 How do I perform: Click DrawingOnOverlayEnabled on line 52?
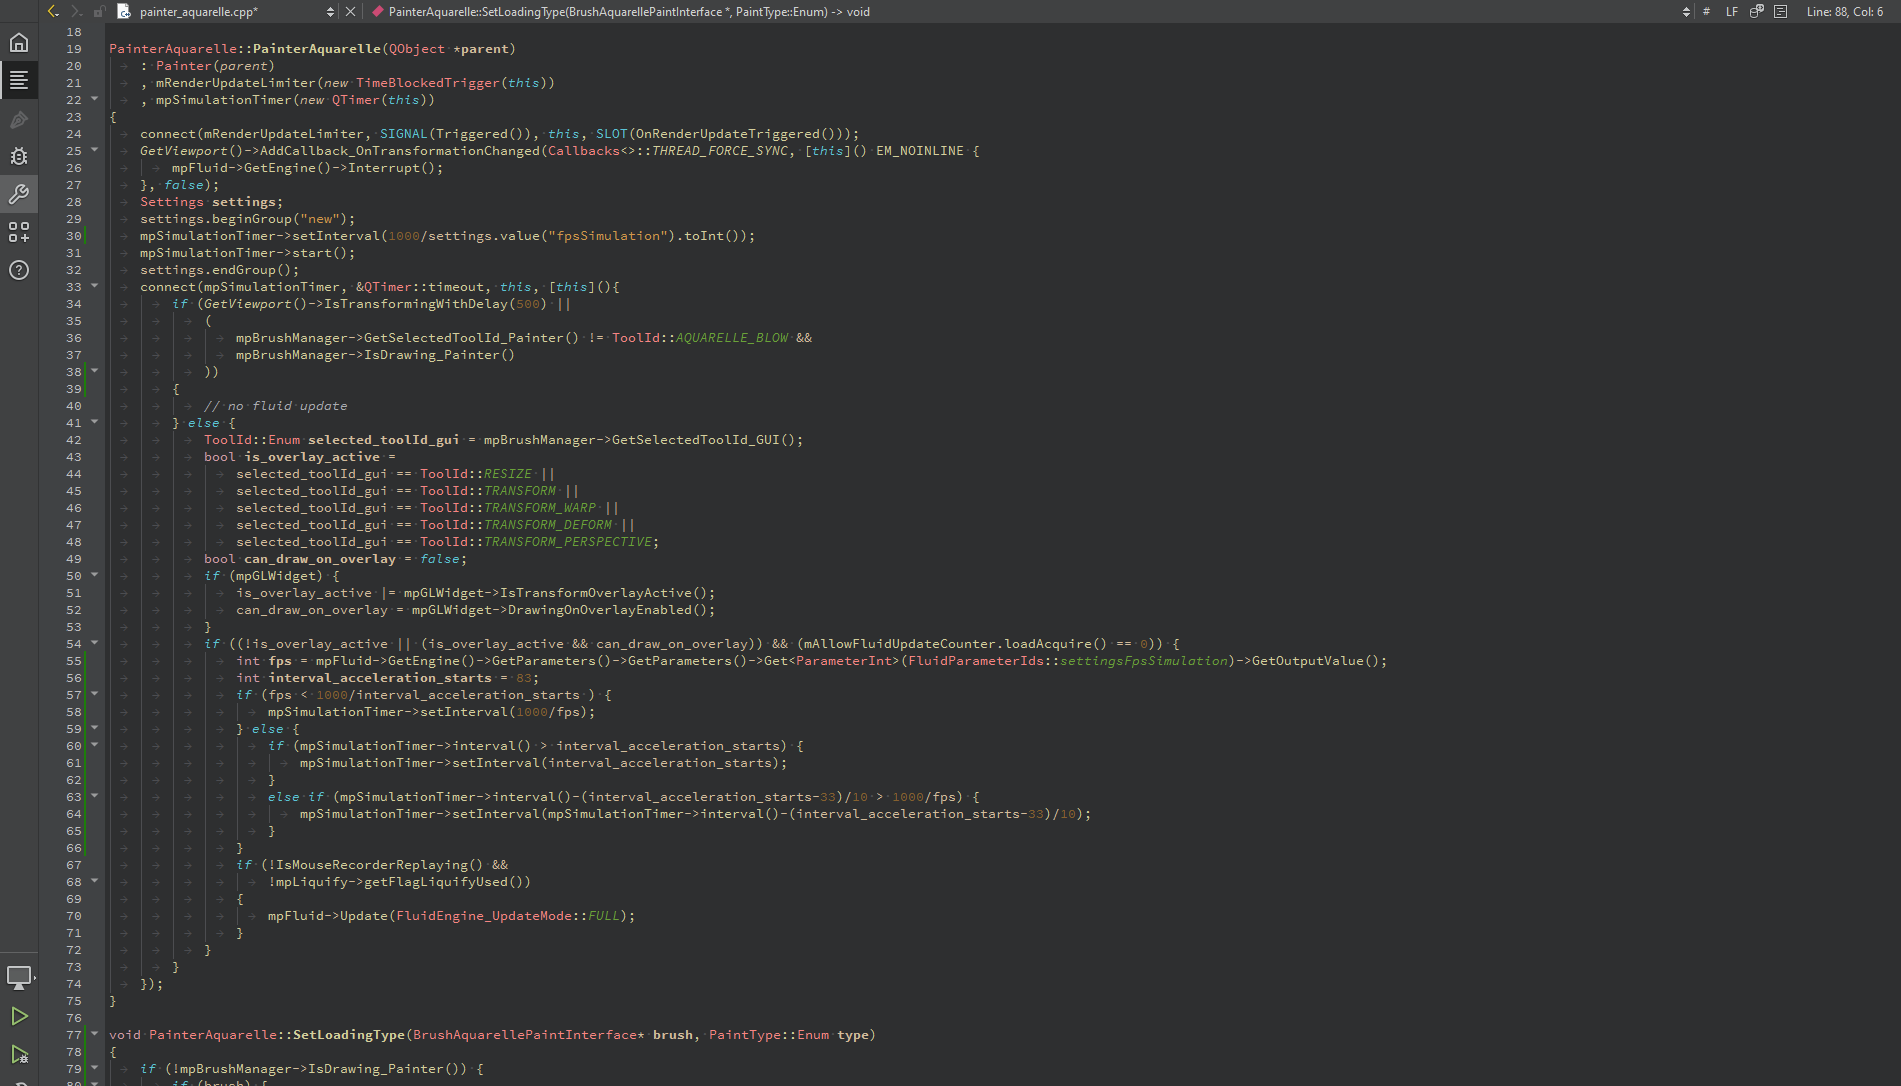tap(600, 610)
